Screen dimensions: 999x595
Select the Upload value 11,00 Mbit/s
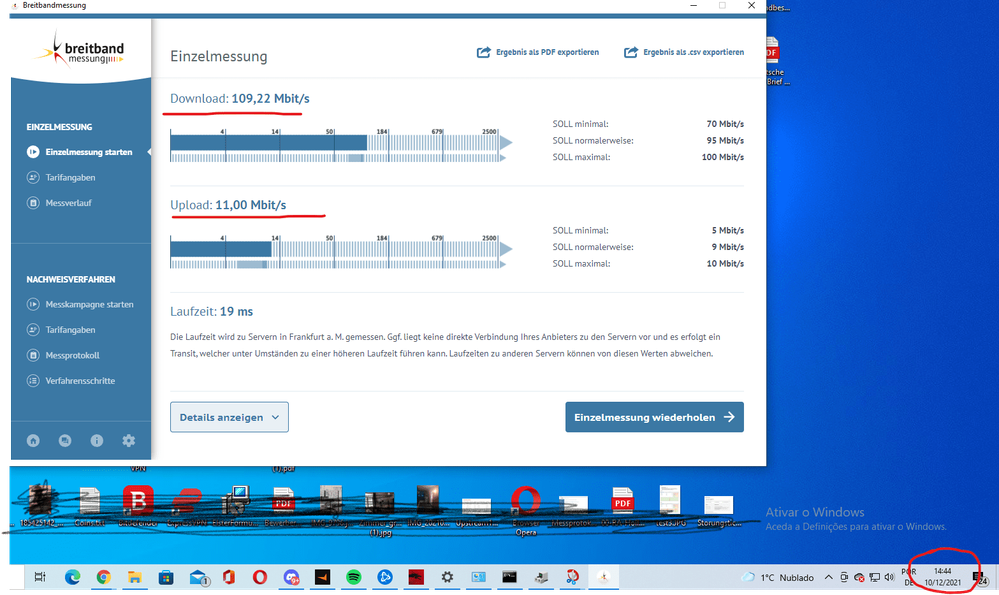250,205
